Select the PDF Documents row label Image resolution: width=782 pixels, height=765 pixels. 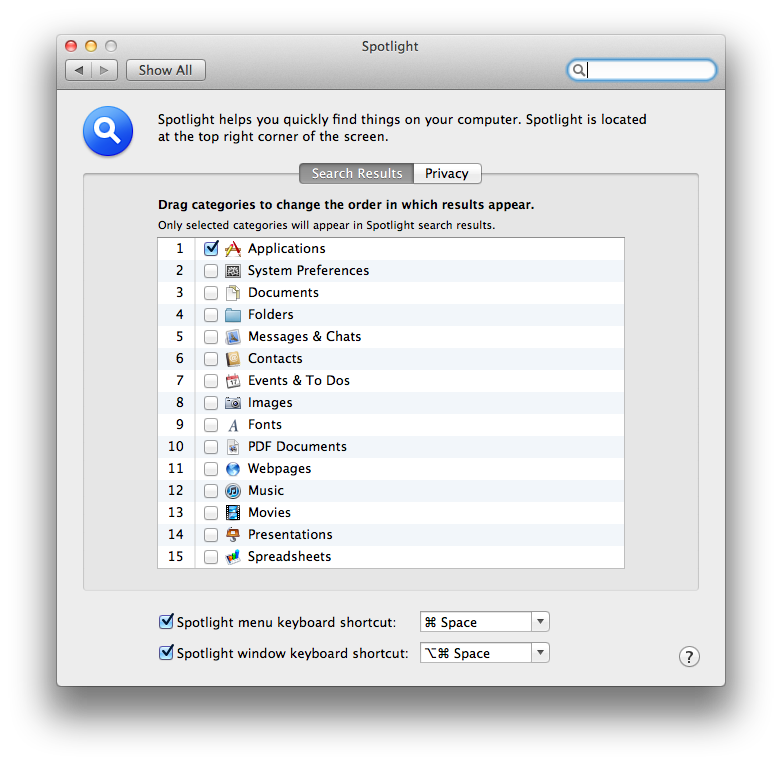coord(297,447)
